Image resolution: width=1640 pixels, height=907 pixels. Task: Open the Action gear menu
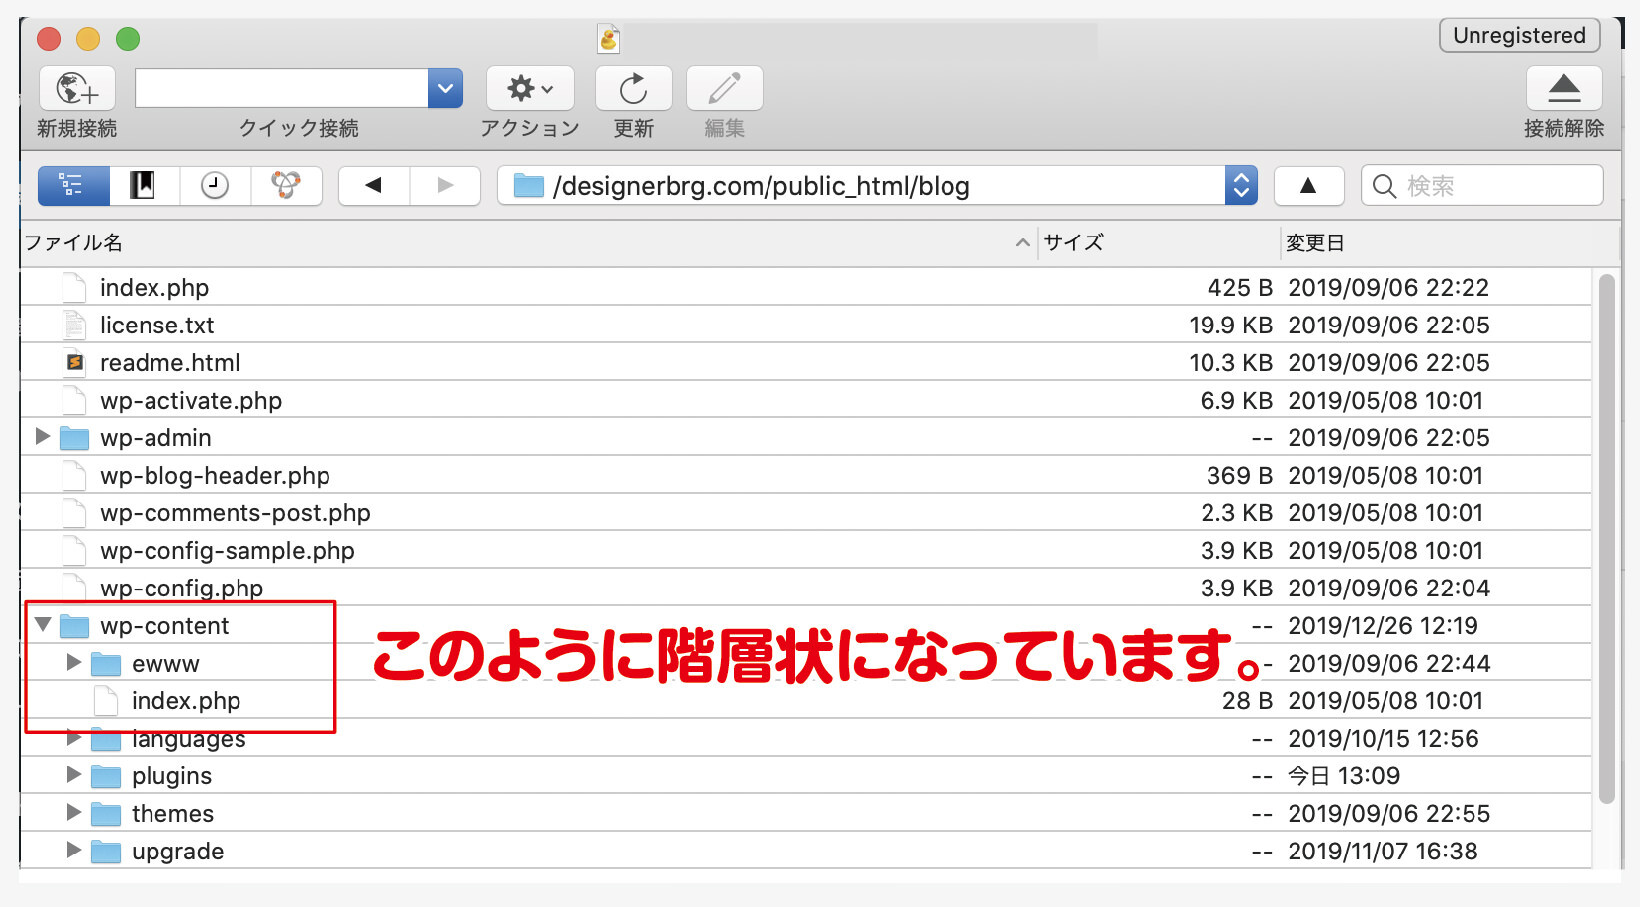pyautogui.click(x=530, y=89)
